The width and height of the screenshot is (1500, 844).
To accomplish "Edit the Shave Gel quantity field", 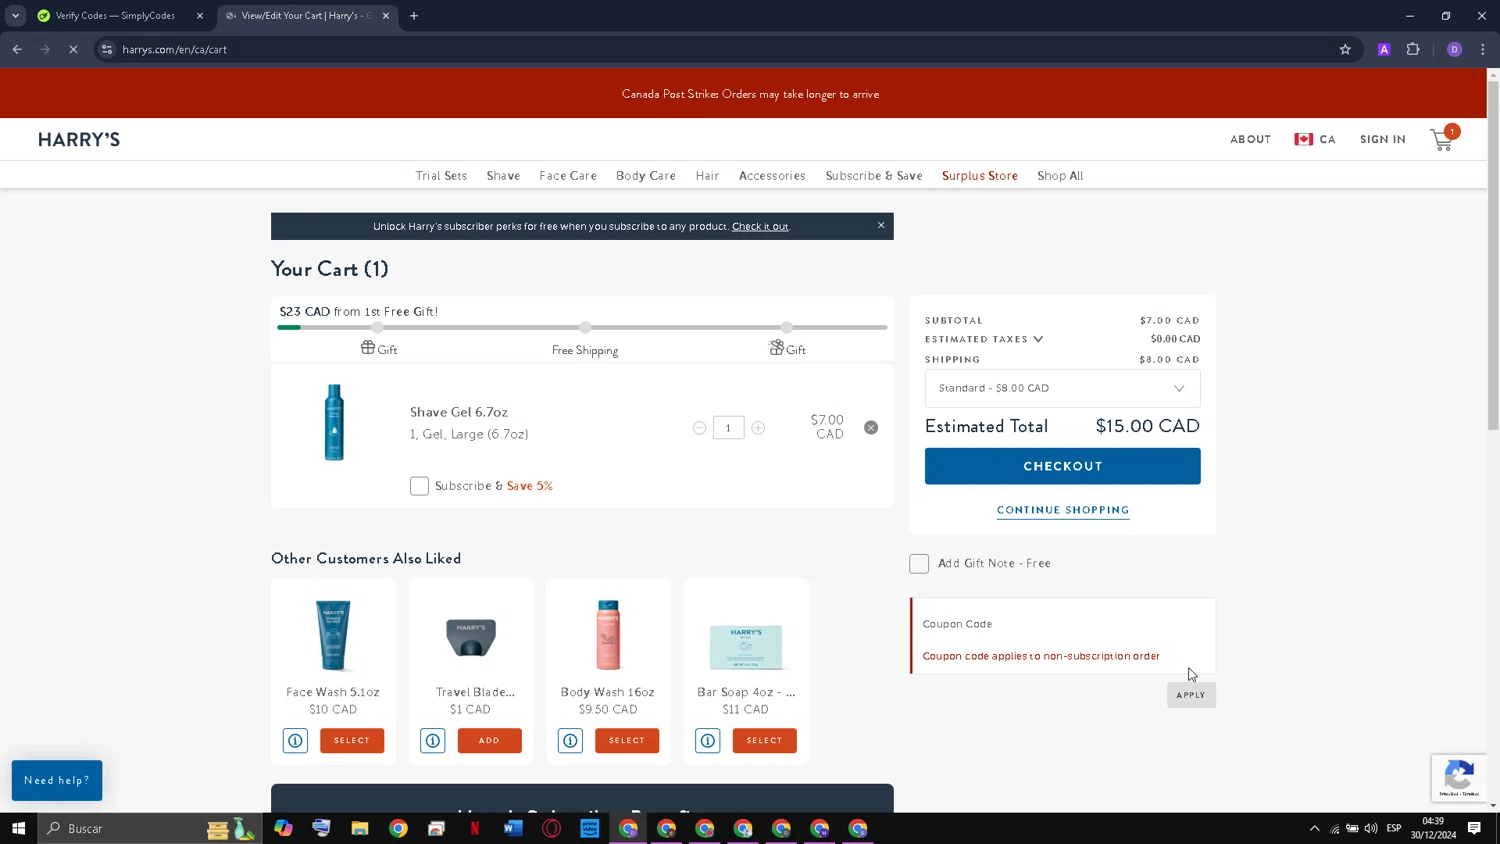I will click(728, 428).
